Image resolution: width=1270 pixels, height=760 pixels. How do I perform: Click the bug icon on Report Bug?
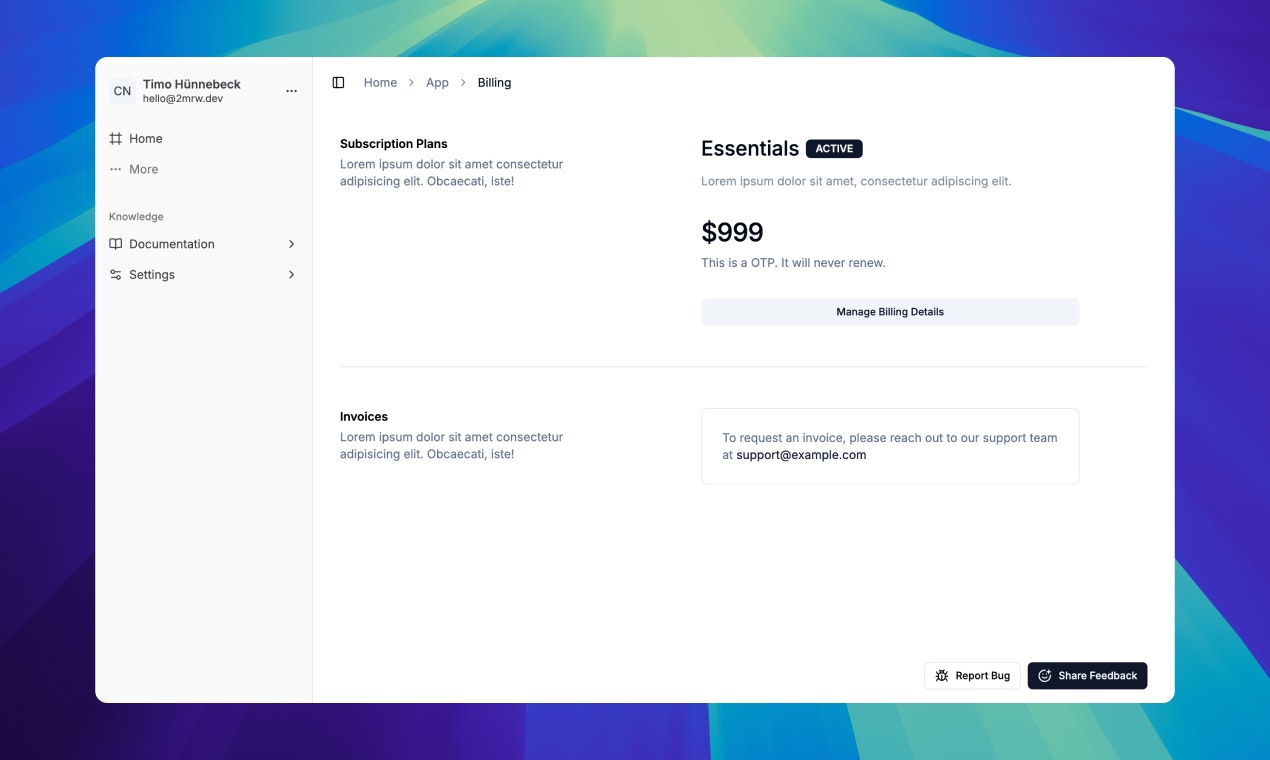(x=942, y=676)
